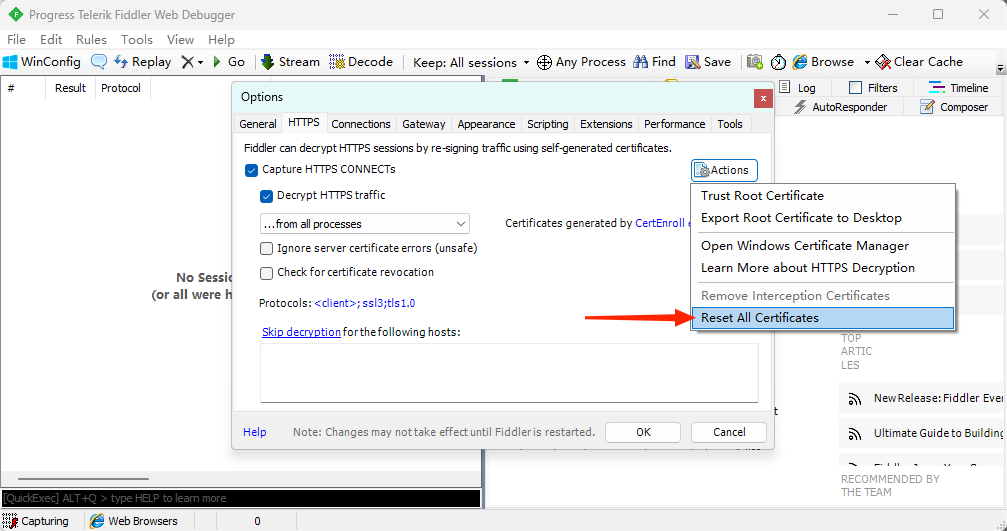Switch to the Connections tab
1007x531 pixels.
tap(361, 124)
